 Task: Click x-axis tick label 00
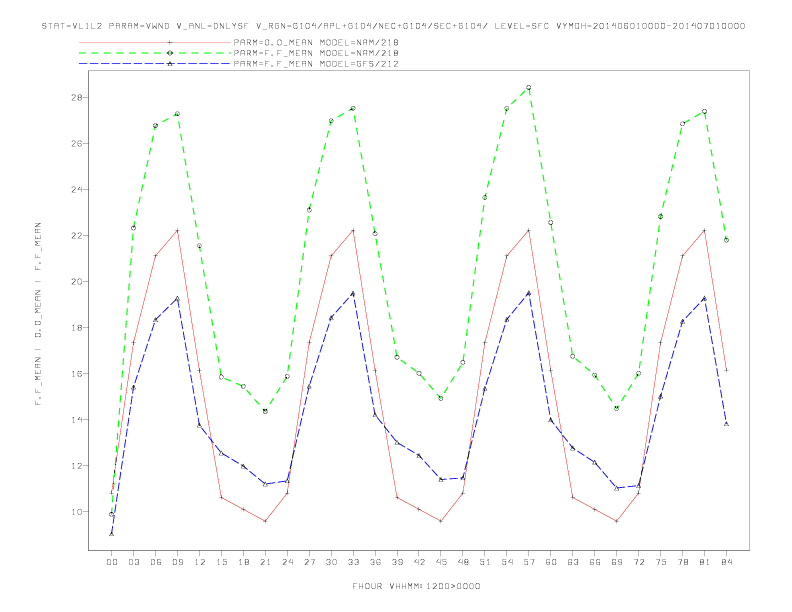click(112, 562)
